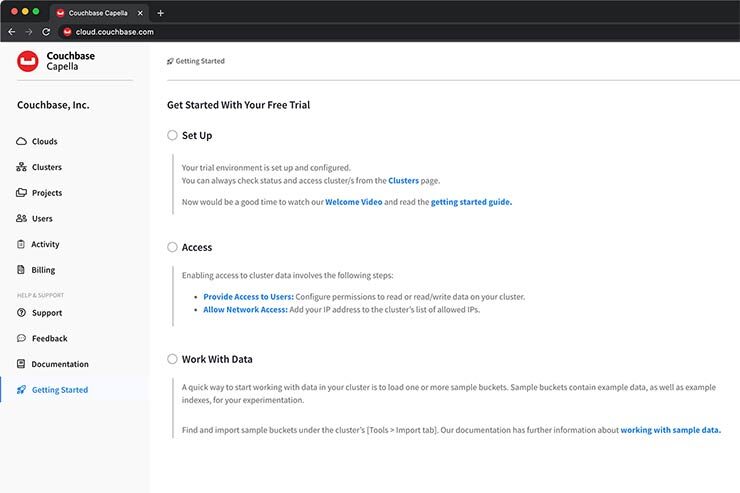The image size is (740, 493).
Task: Click the browser address bar
Action: click(x=300, y=32)
